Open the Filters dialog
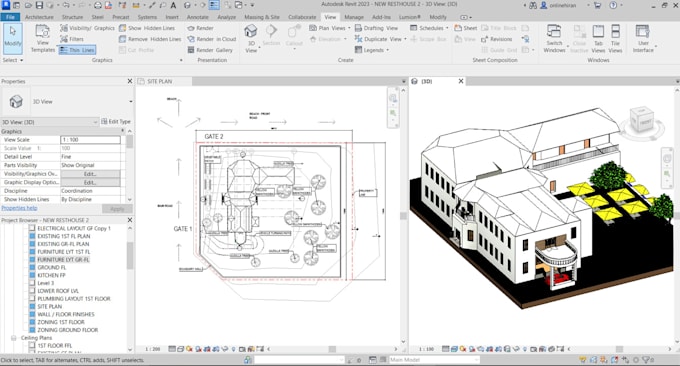Viewport: 680px width, 366px height. pos(72,39)
